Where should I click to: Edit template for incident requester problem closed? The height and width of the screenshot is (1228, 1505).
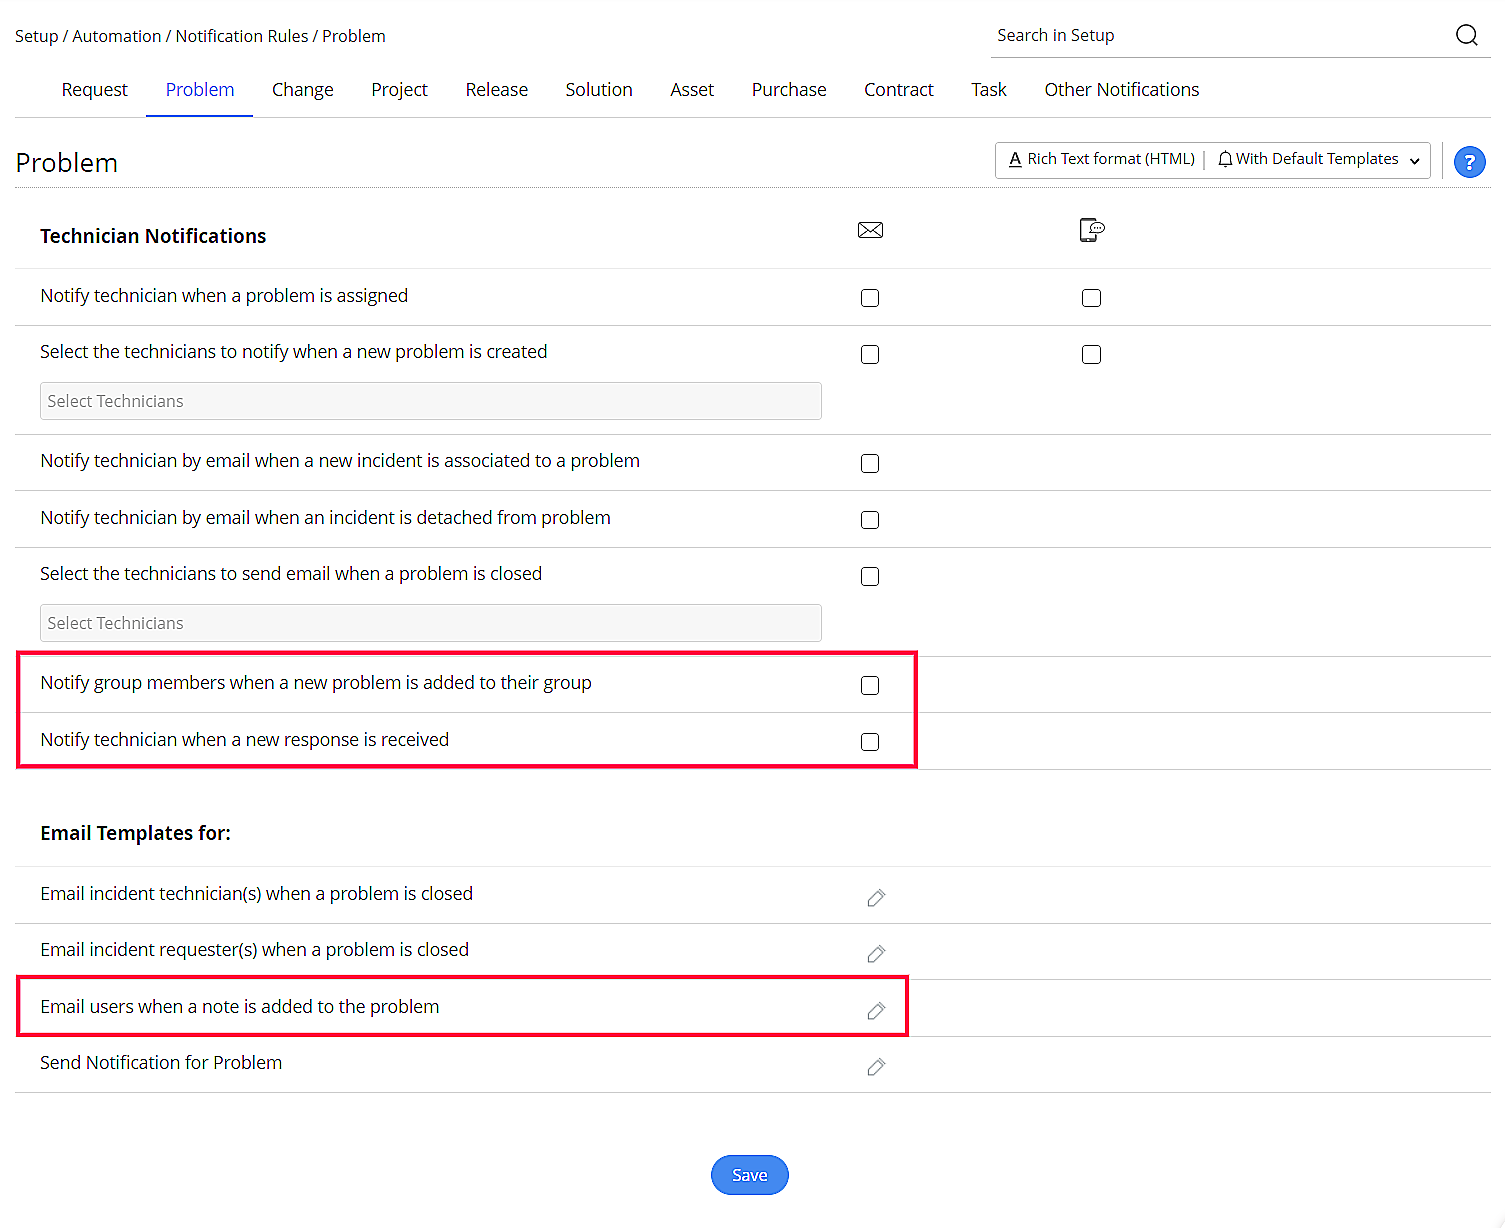click(x=876, y=954)
